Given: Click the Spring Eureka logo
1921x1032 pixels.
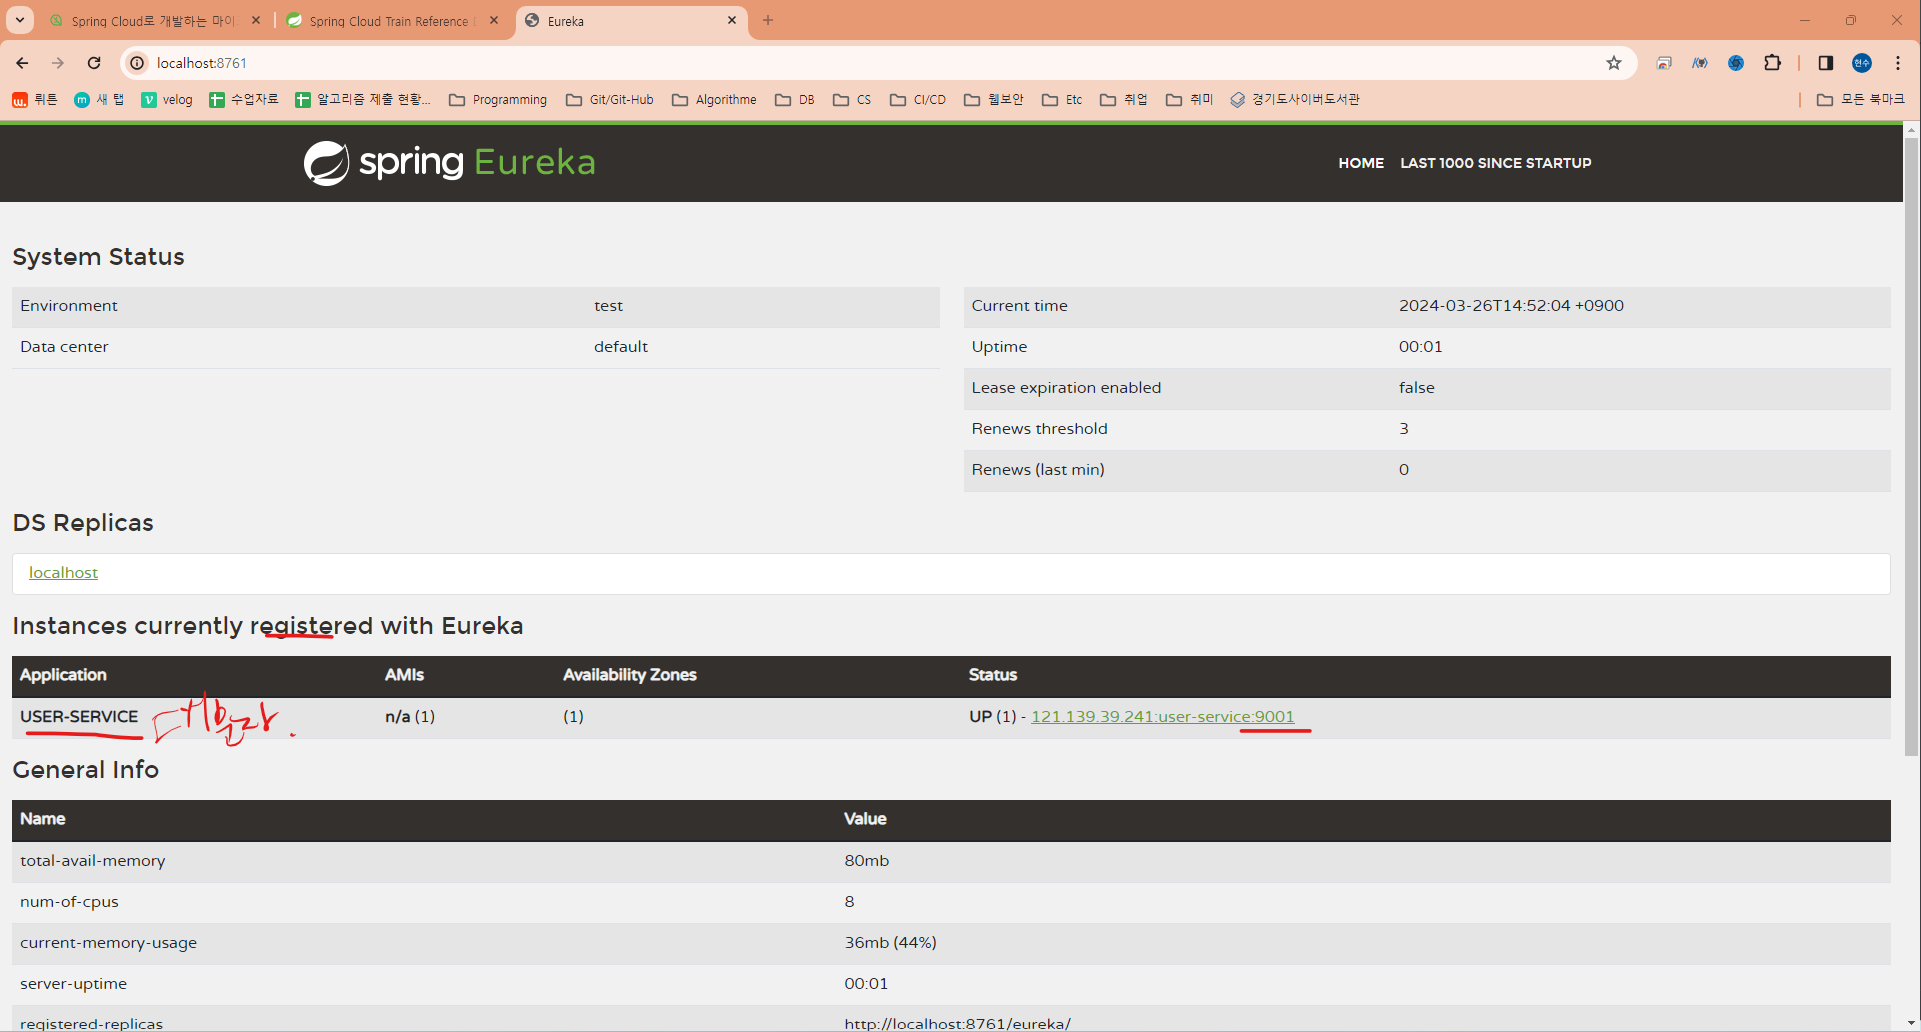Looking at the screenshot, I should (x=450, y=162).
